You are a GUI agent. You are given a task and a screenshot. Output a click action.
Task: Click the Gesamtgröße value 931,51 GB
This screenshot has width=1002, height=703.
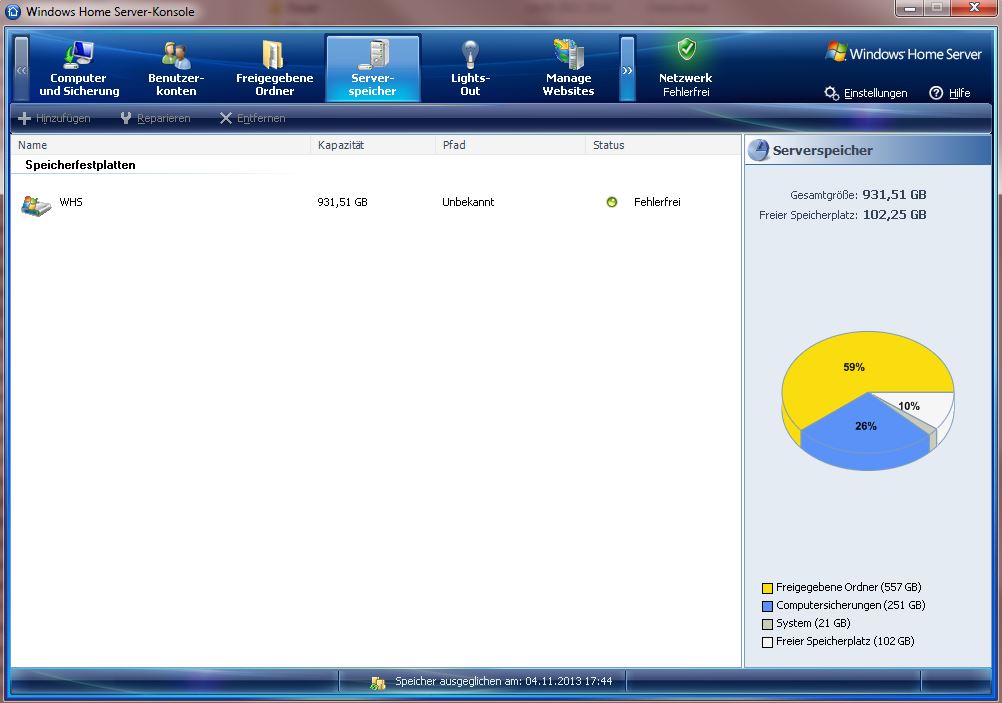click(894, 195)
